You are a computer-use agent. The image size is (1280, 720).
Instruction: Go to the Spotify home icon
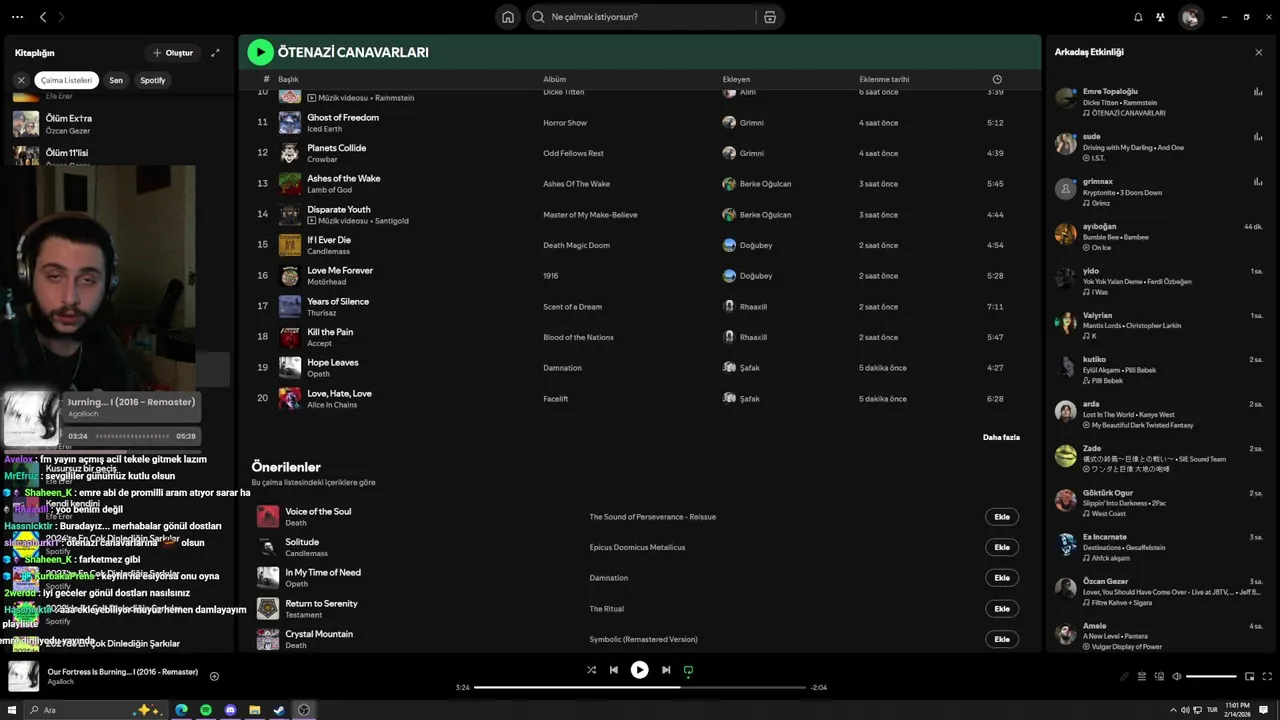[x=508, y=17]
